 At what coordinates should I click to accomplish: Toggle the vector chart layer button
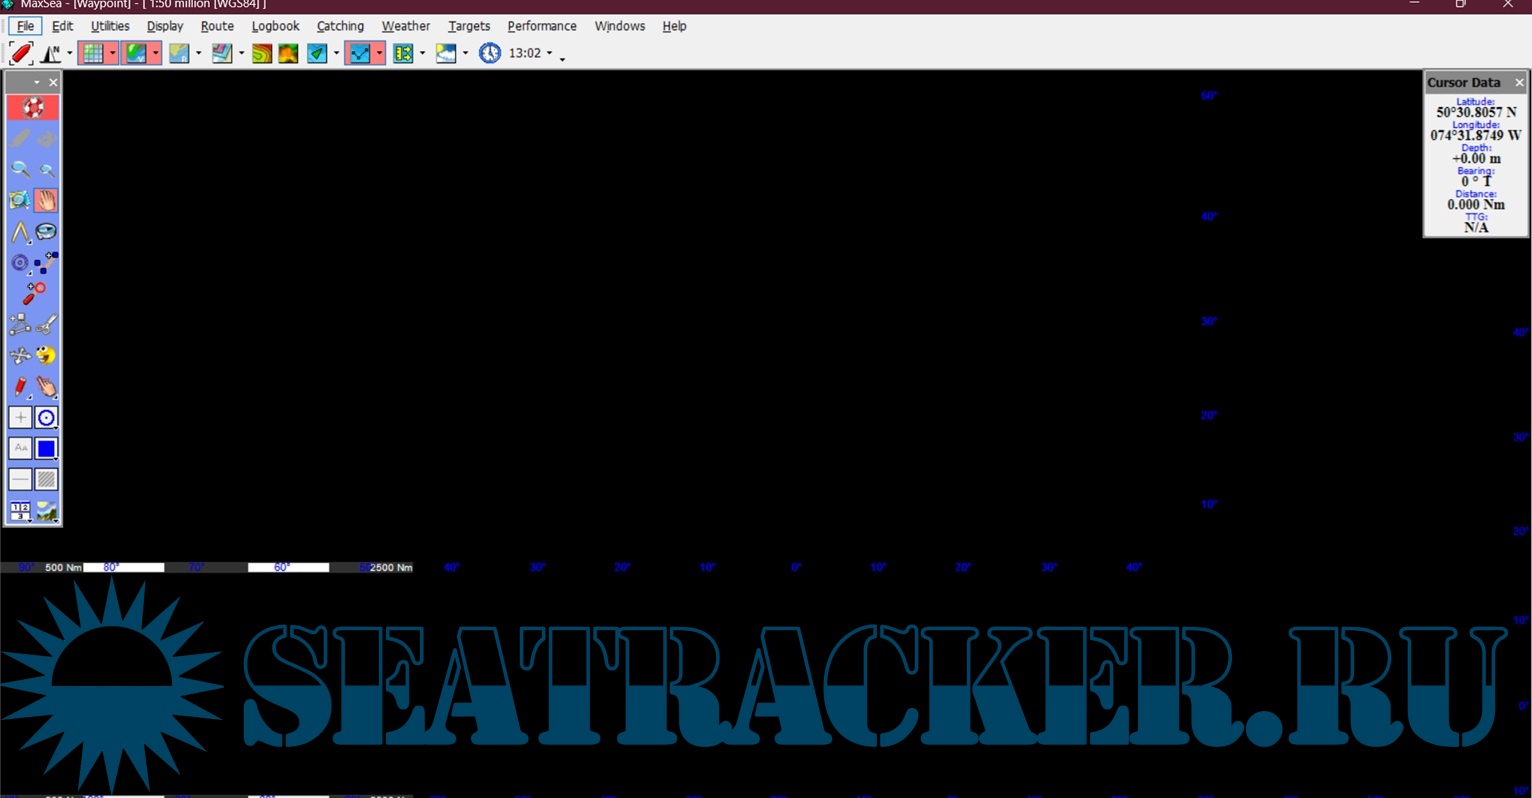[x=135, y=53]
